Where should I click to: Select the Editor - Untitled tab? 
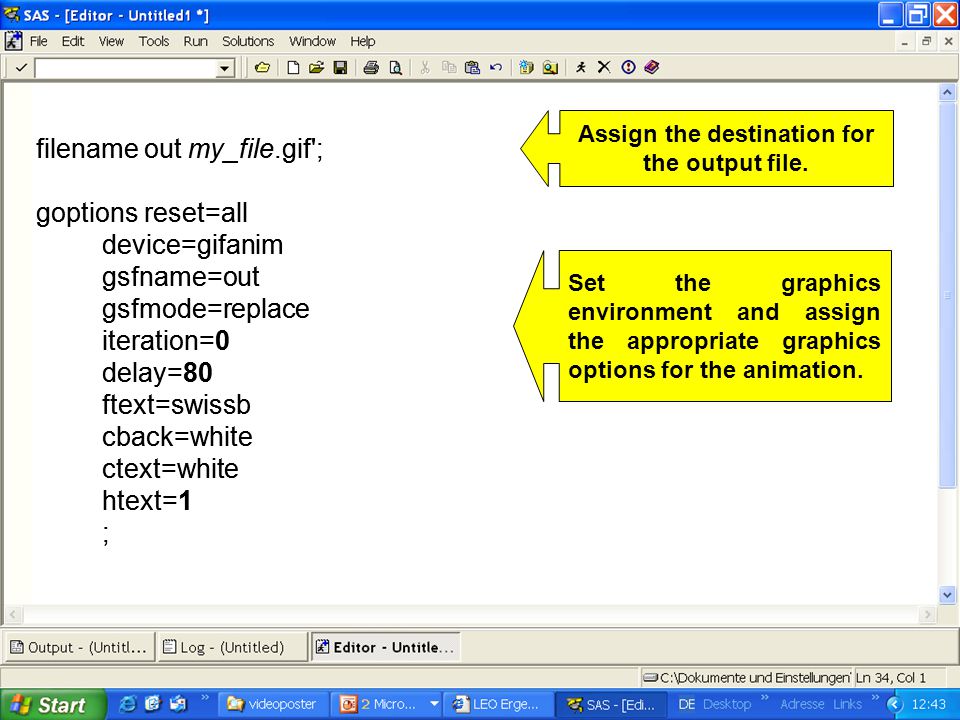[x=386, y=647]
